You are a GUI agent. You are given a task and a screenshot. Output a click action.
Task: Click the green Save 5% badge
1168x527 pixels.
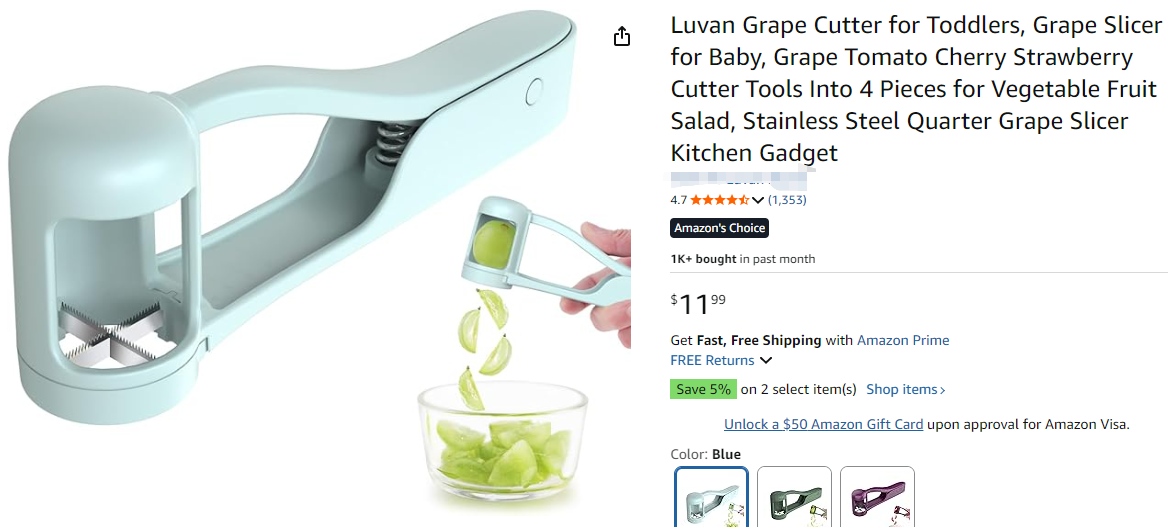(703, 389)
